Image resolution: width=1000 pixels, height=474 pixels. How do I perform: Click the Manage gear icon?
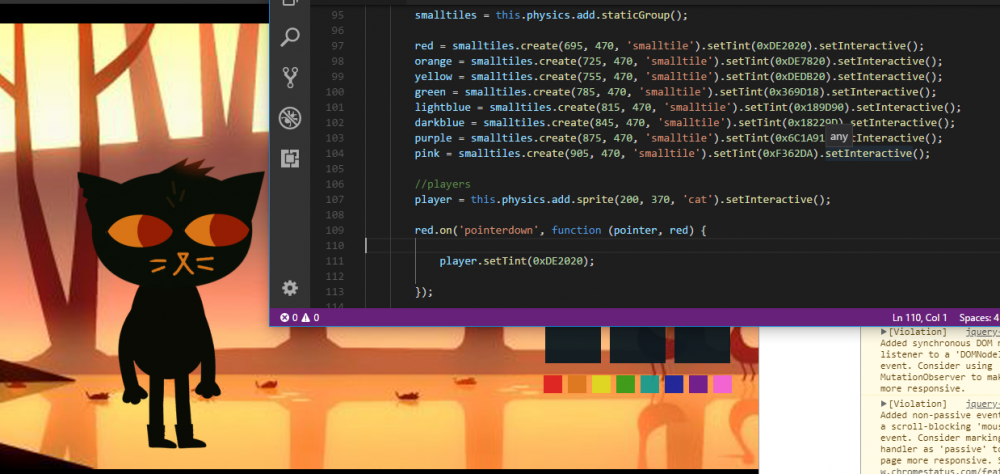pos(290,288)
